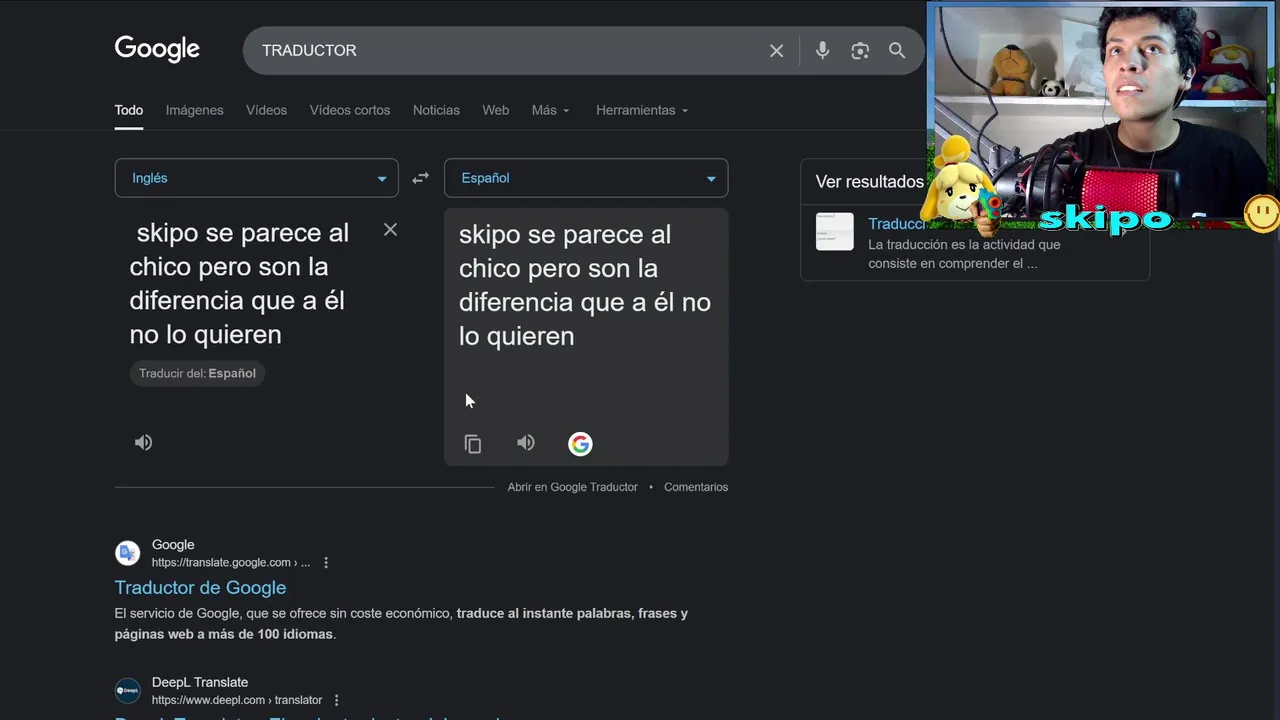The image size is (1280, 720).
Task: Select the Todo tab
Action: (x=129, y=110)
